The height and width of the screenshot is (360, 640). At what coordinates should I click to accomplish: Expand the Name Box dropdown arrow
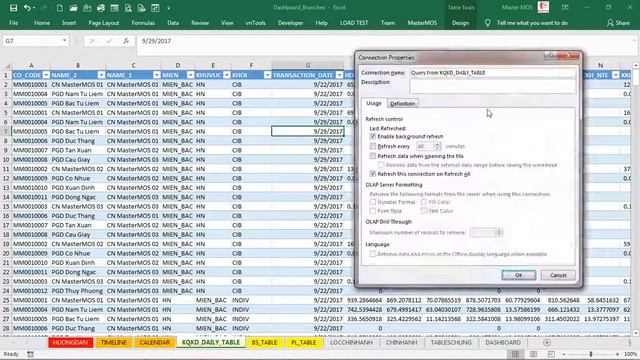click(64, 41)
